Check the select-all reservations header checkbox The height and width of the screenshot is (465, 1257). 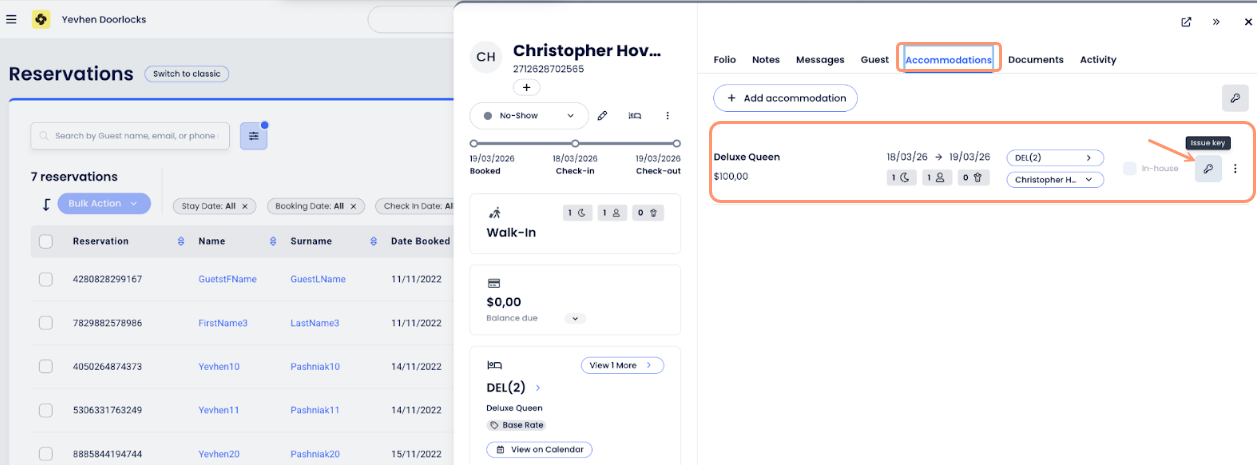tap(46, 241)
